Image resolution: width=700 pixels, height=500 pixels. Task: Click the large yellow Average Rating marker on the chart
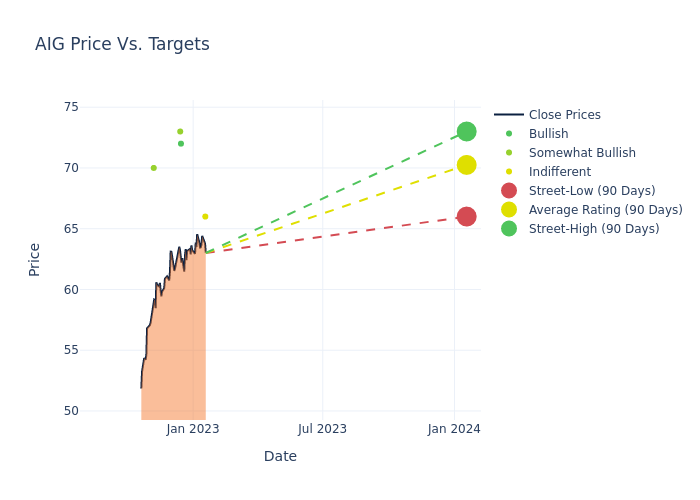point(466,165)
